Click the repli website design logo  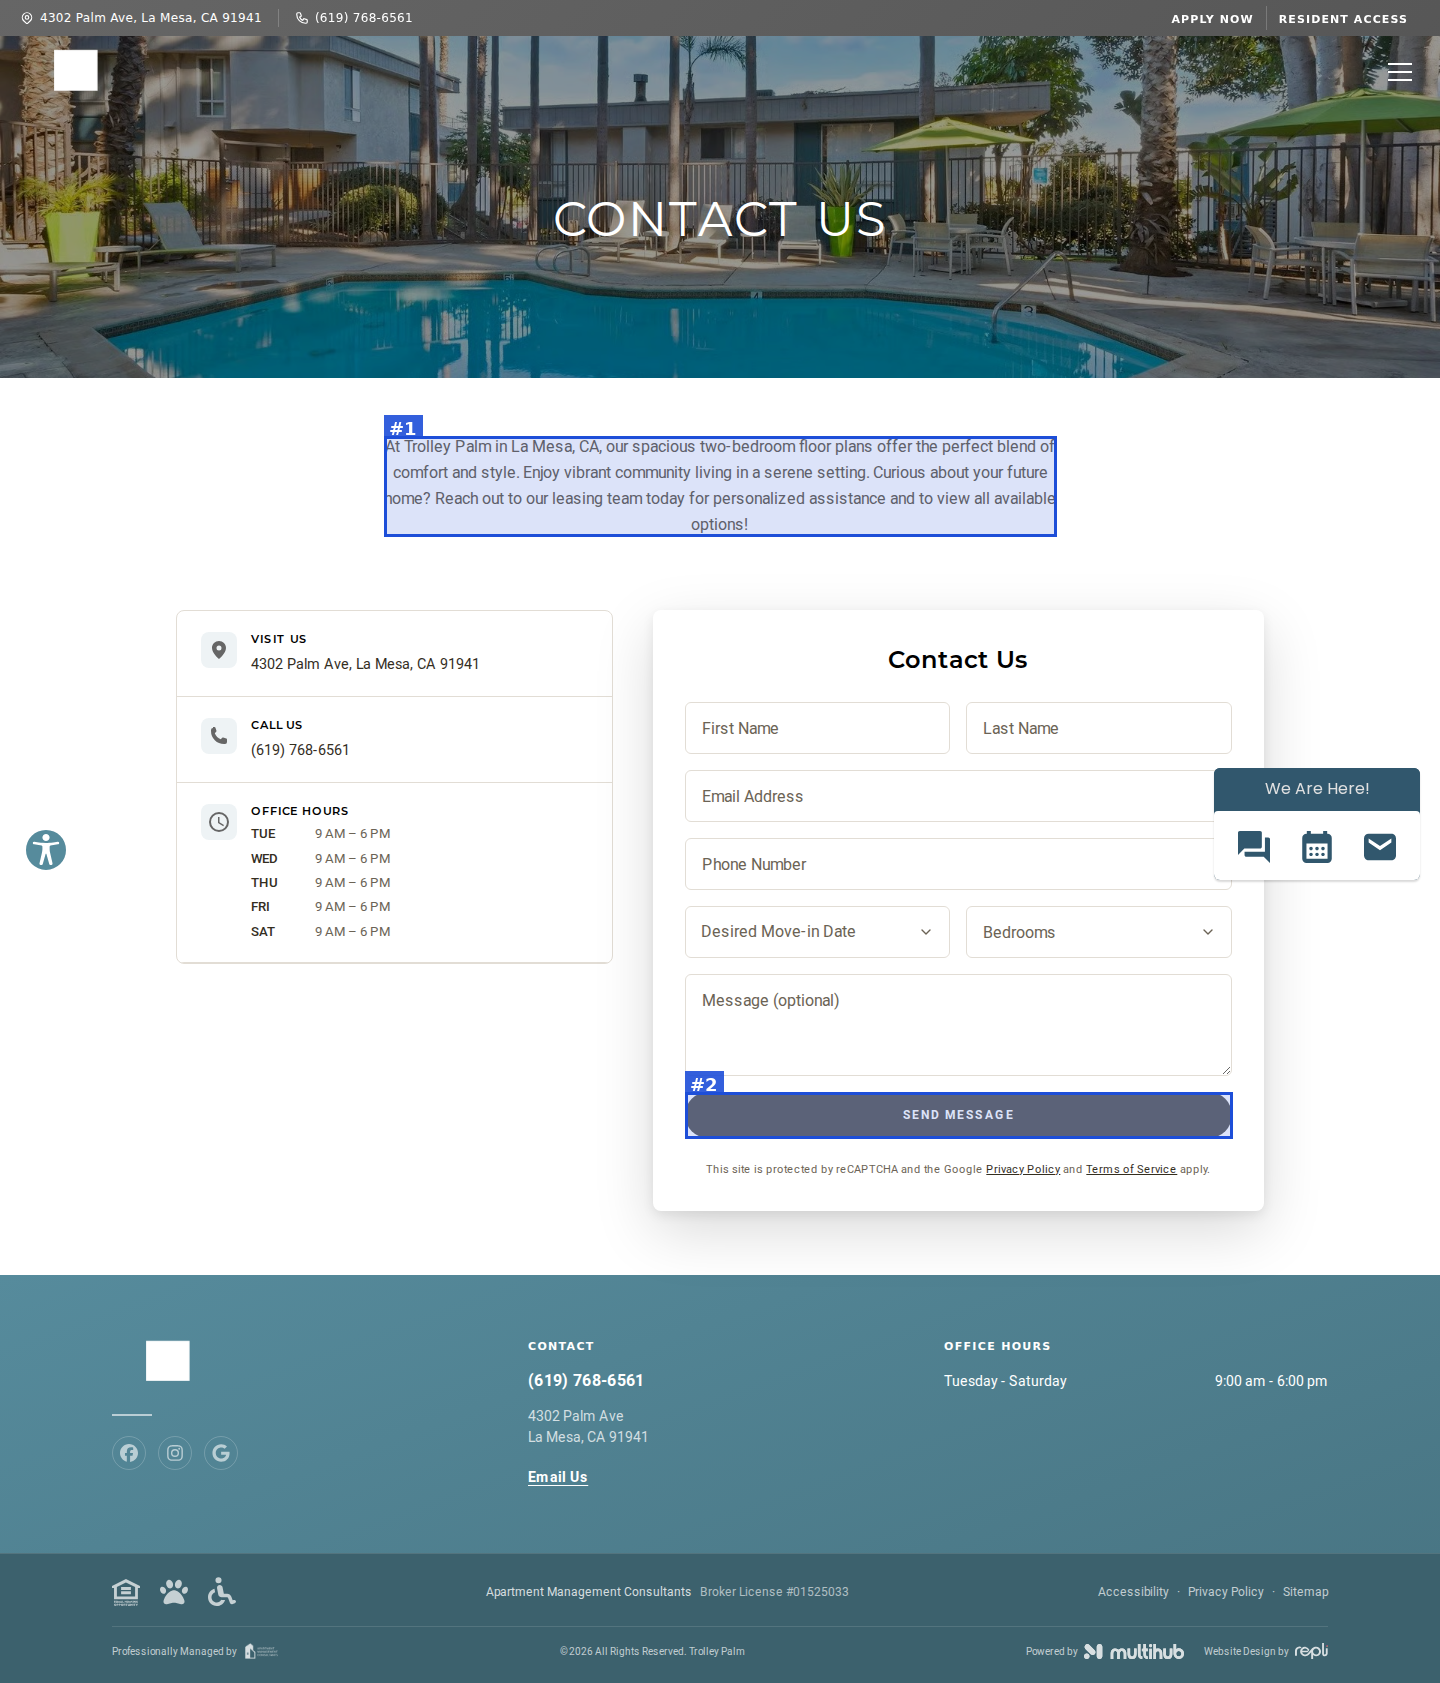pyautogui.click(x=1311, y=1651)
